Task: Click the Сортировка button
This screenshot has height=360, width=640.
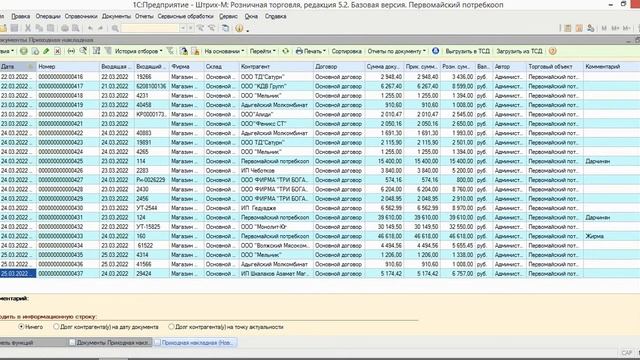Action: pyautogui.click(x=346, y=51)
